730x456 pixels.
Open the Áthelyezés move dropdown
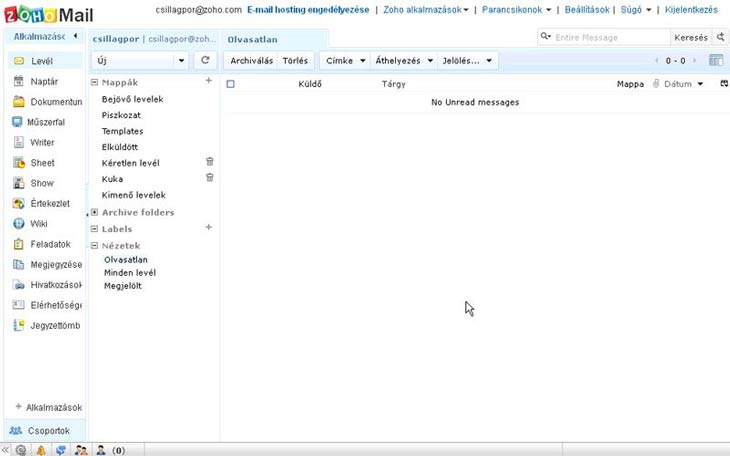coord(404,61)
